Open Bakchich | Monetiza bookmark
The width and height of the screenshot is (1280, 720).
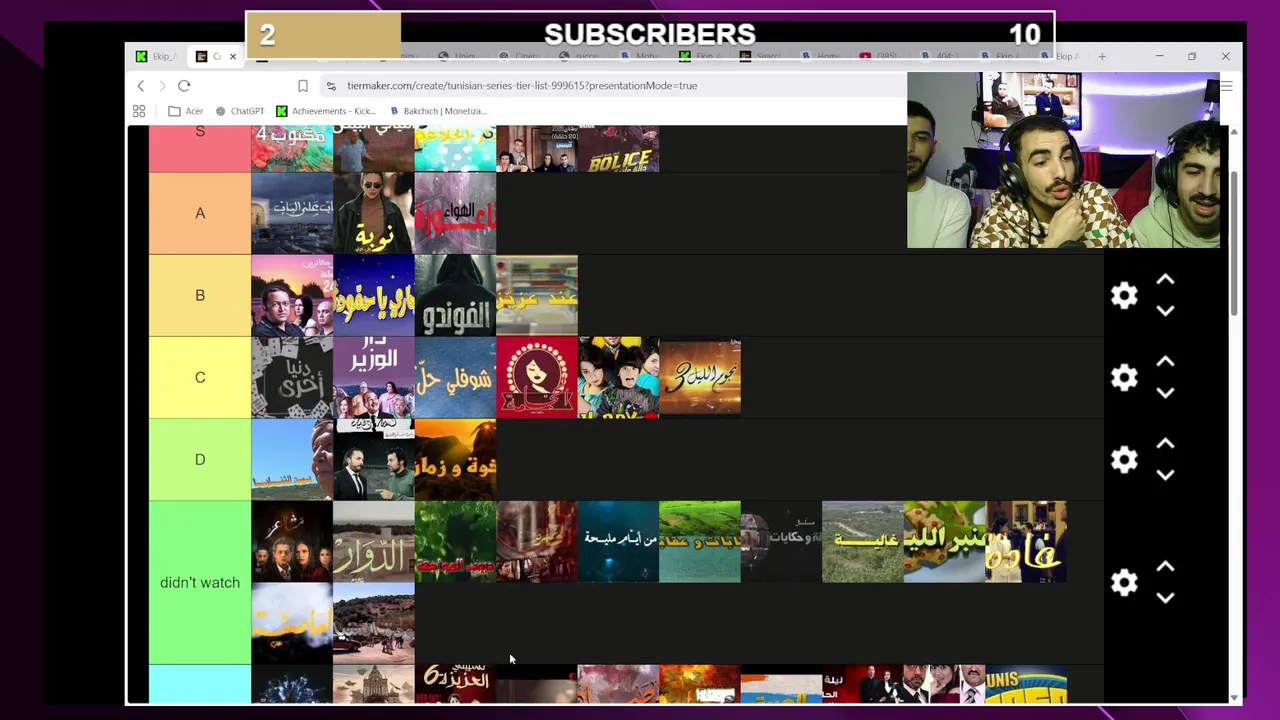437,111
